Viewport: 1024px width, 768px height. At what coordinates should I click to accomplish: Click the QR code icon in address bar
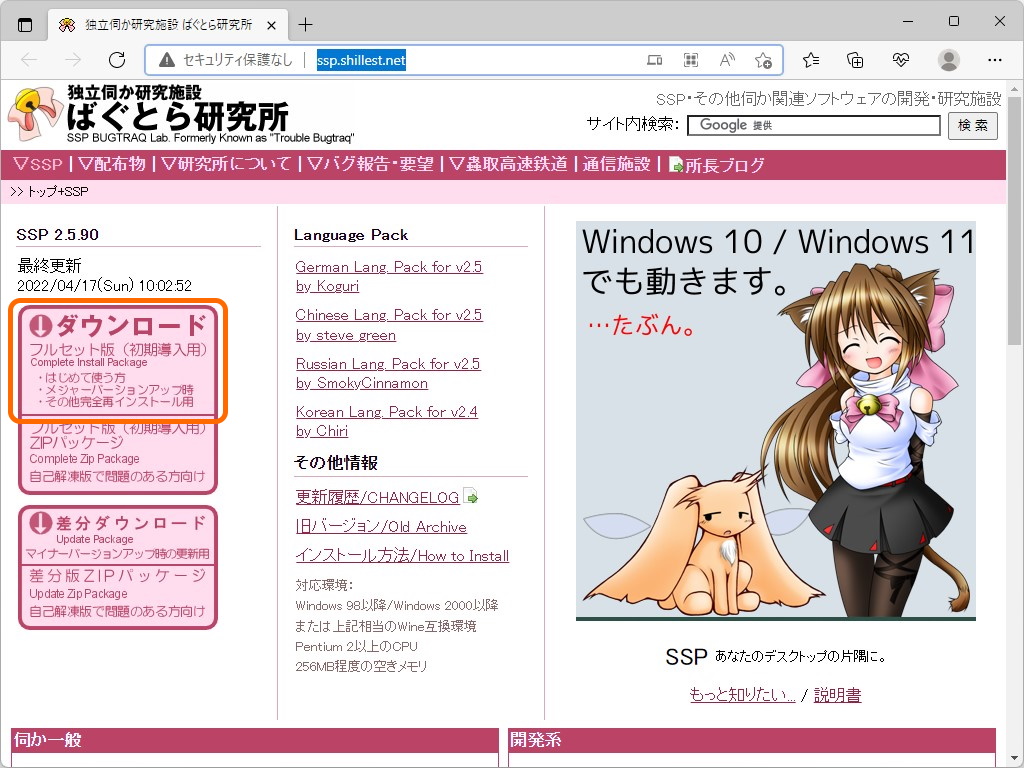point(690,61)
